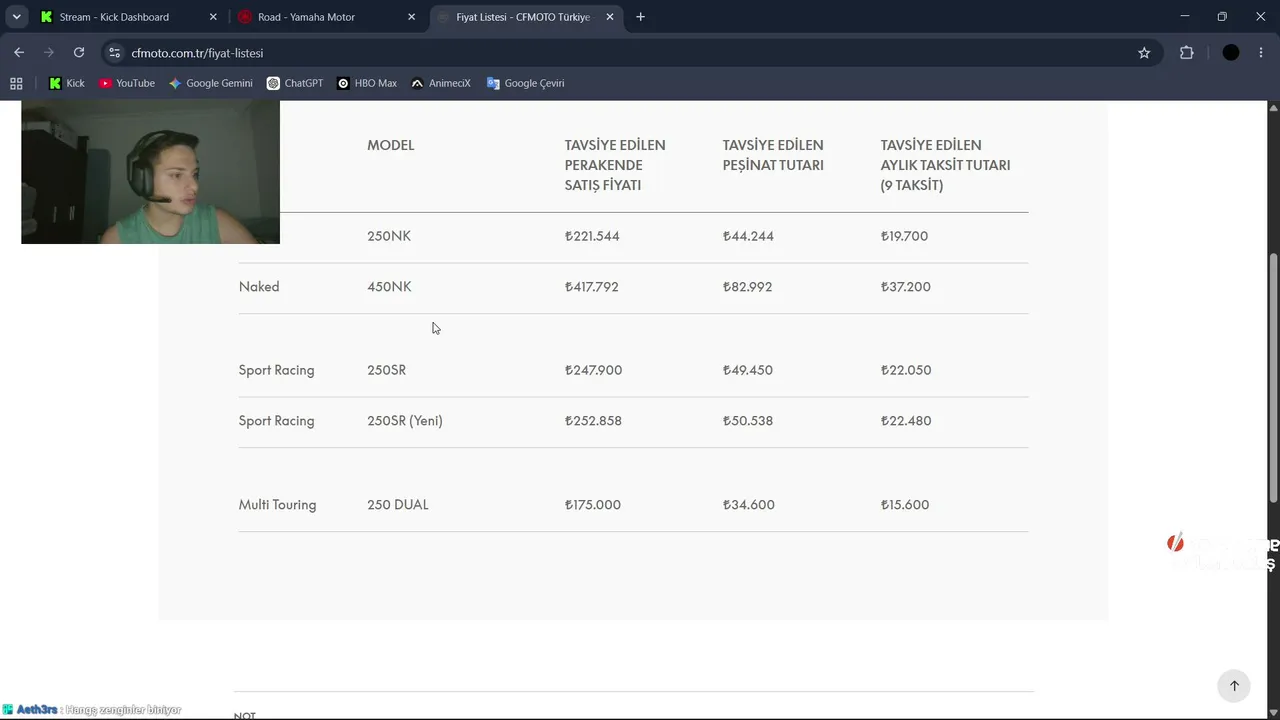
Task: Open the browser profile avatar
Action: pyautogui.click(x=1231, y=53)
